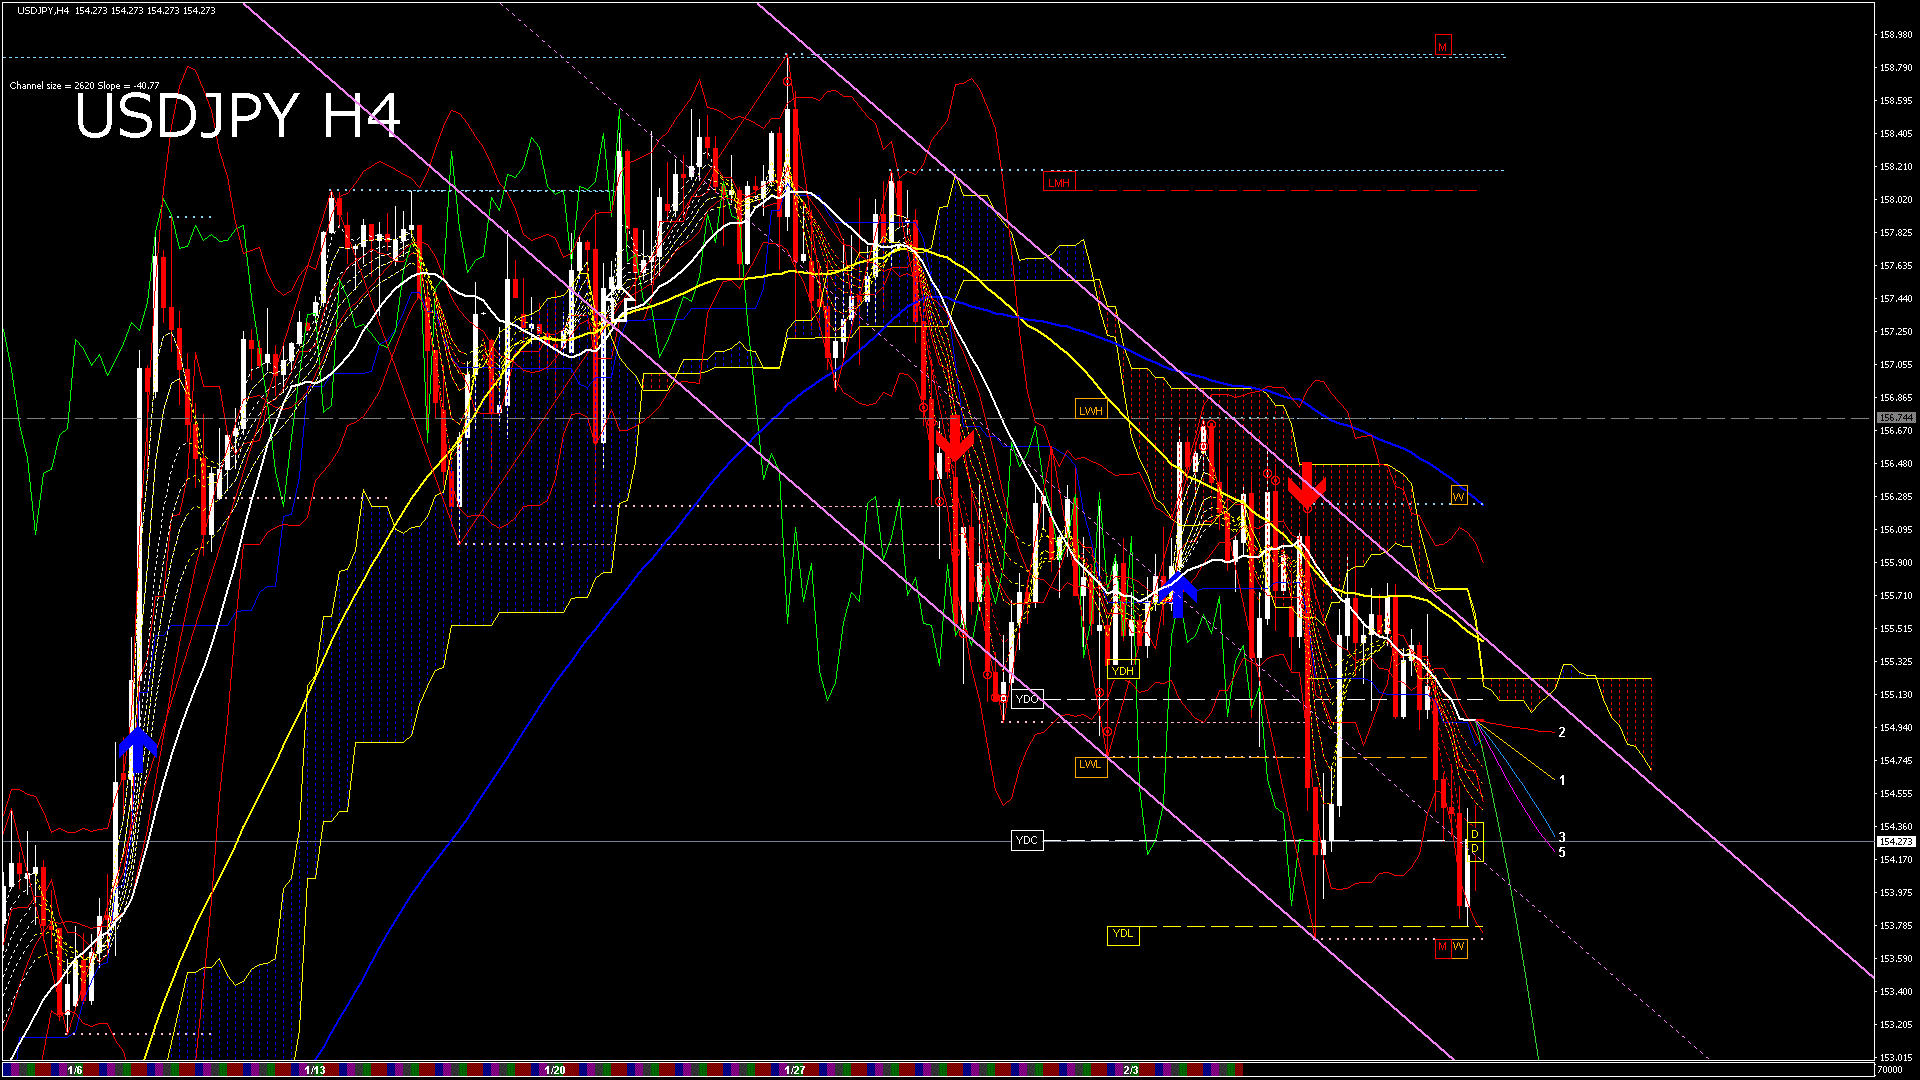
Task: Select the YDC level label
Action: 1027,840
